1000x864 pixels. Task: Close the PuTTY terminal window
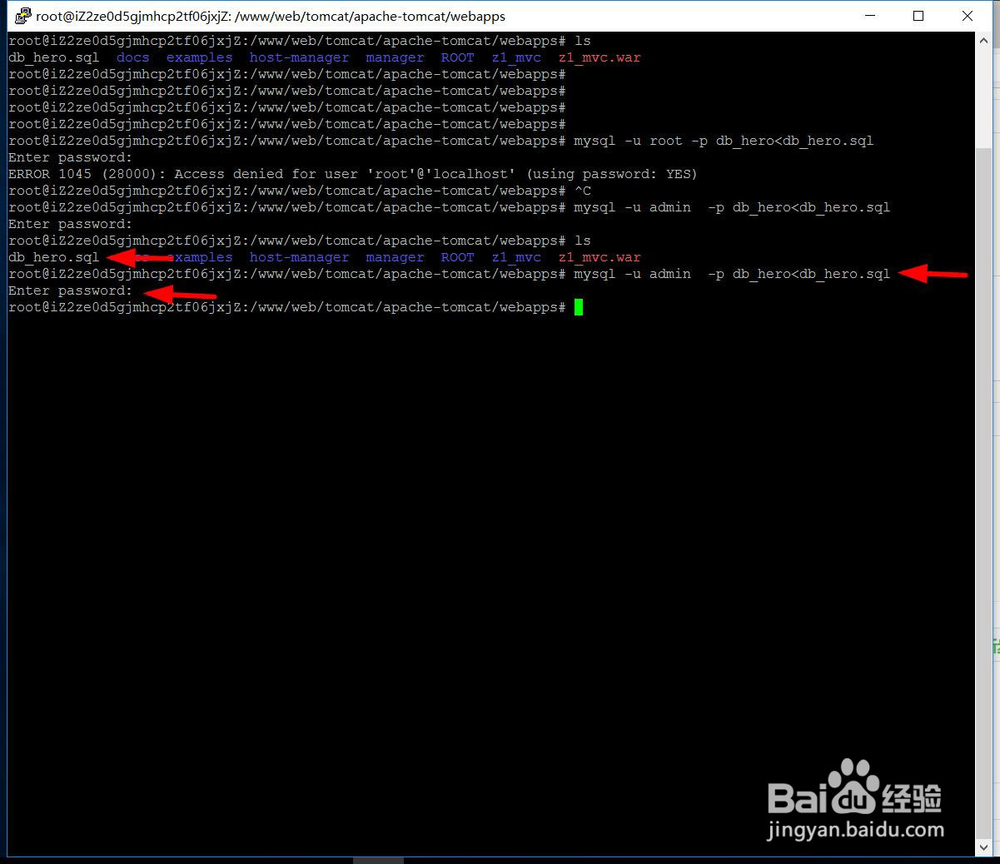967,16
